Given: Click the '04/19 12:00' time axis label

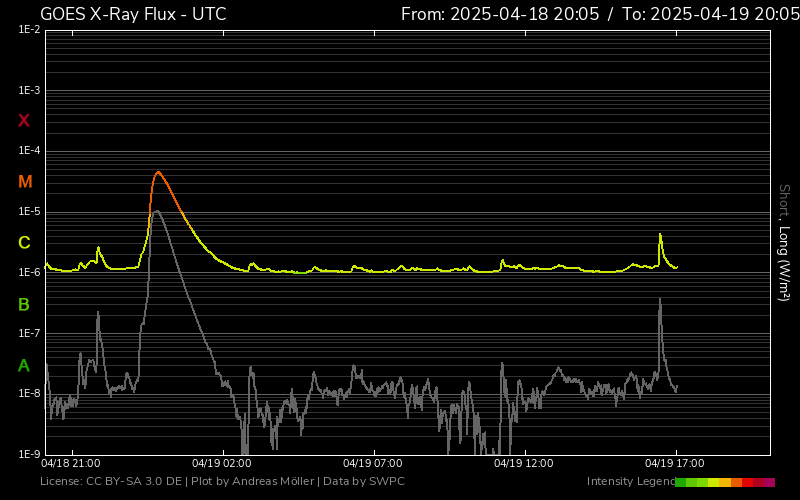Looking at the screenshot, I should (524, 463).
